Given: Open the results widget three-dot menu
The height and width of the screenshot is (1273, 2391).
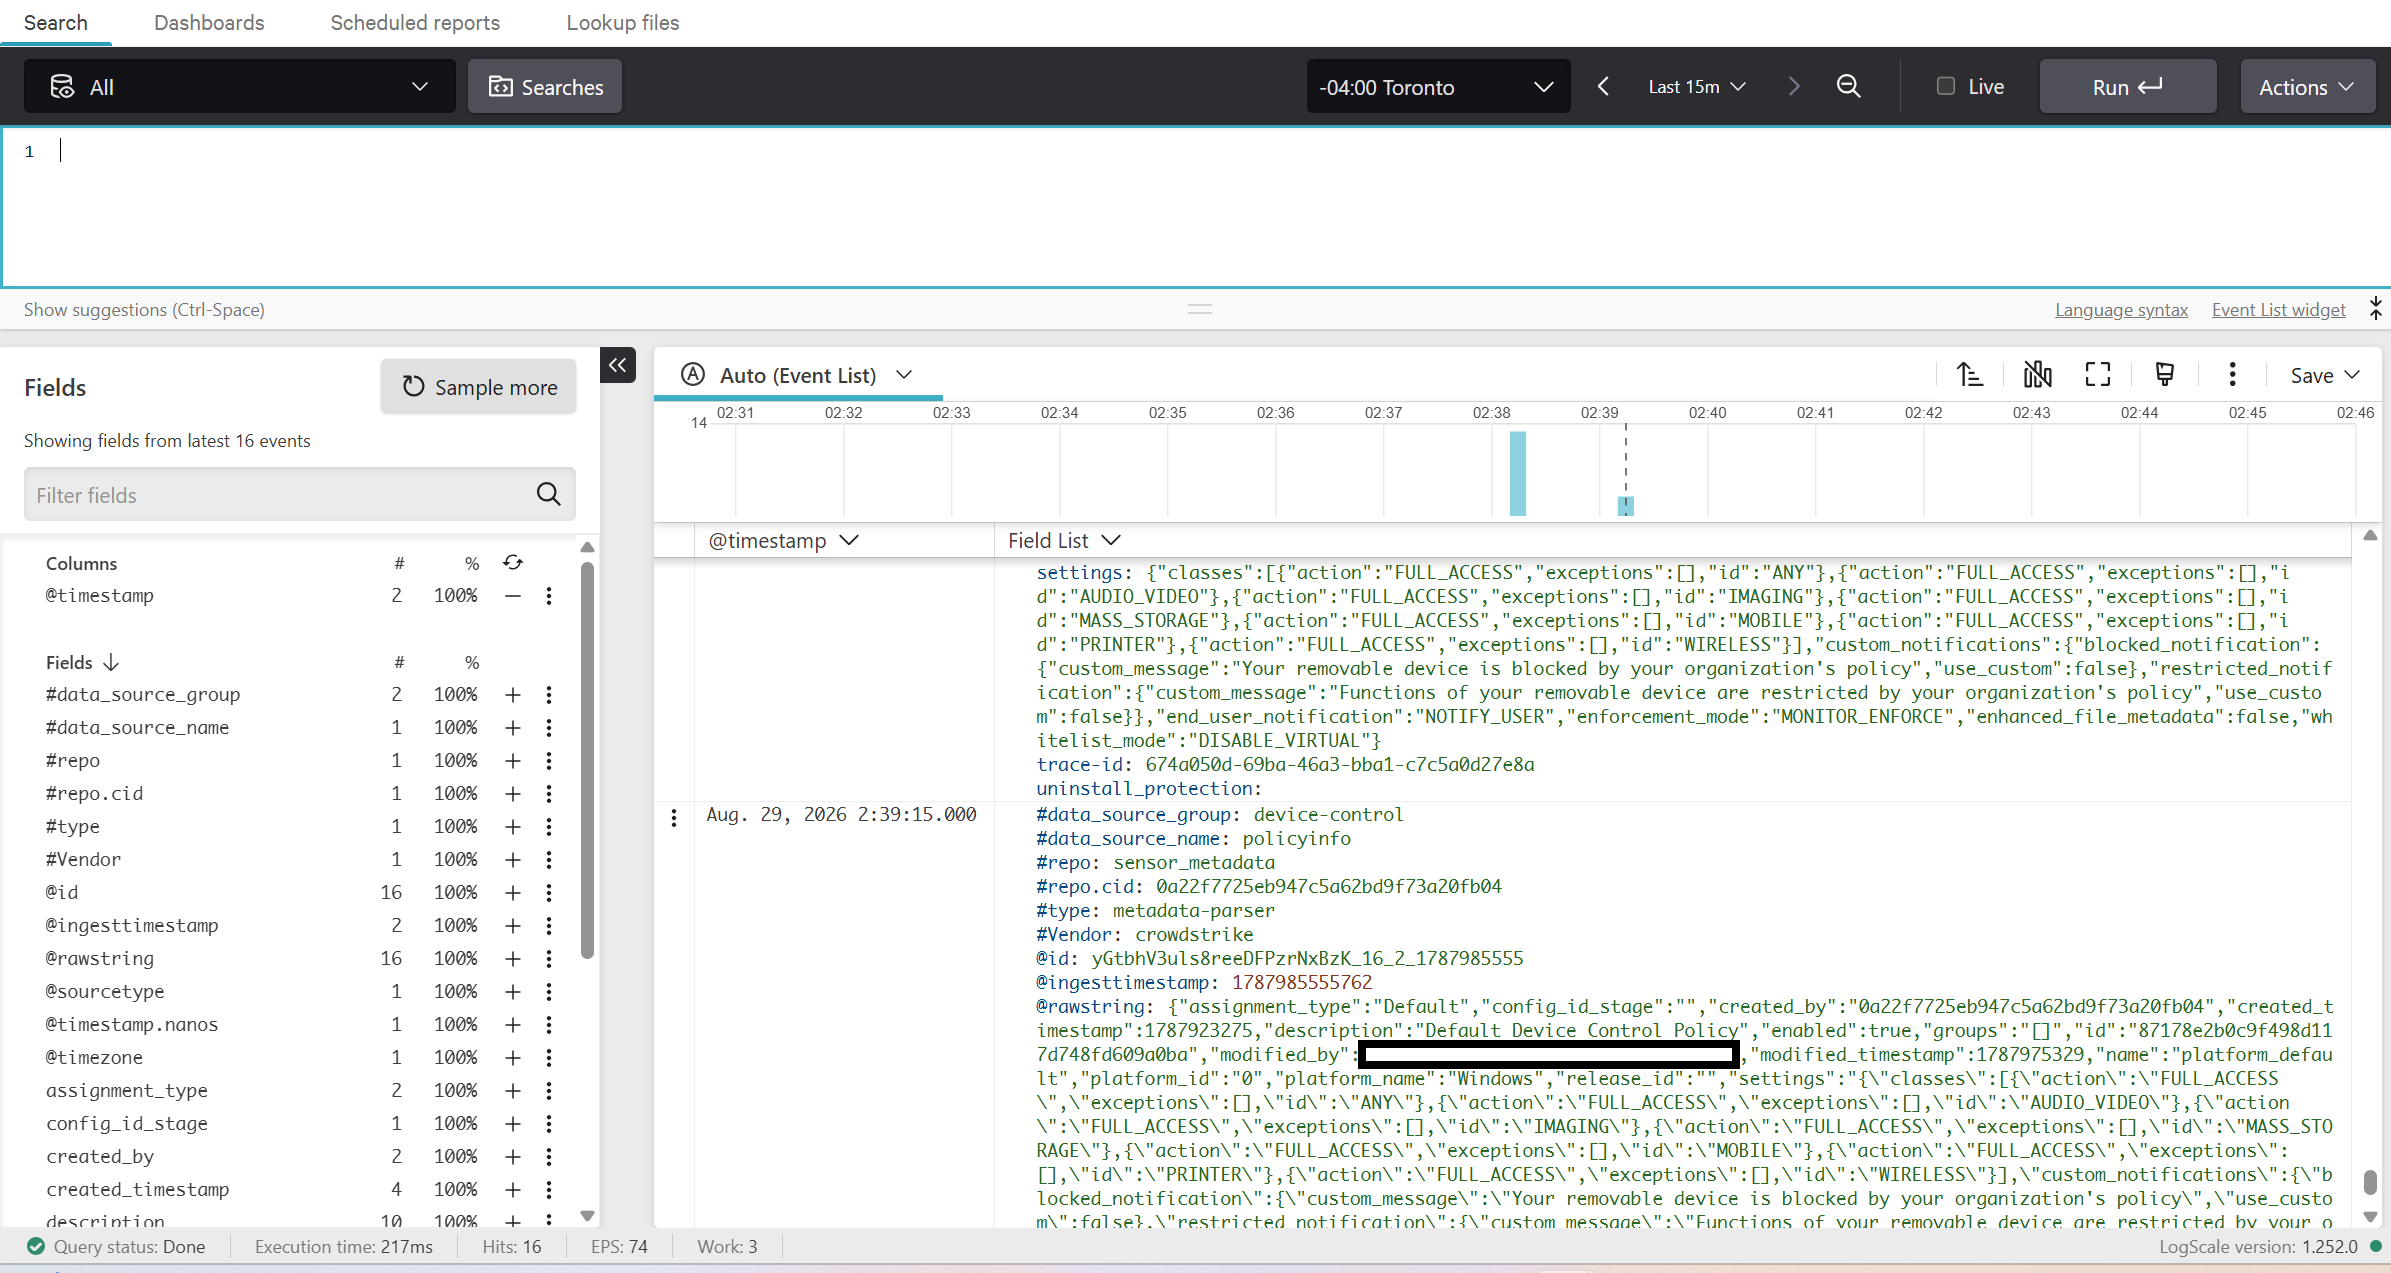Looking at the screenshot, I should [x=2232, y=375].
